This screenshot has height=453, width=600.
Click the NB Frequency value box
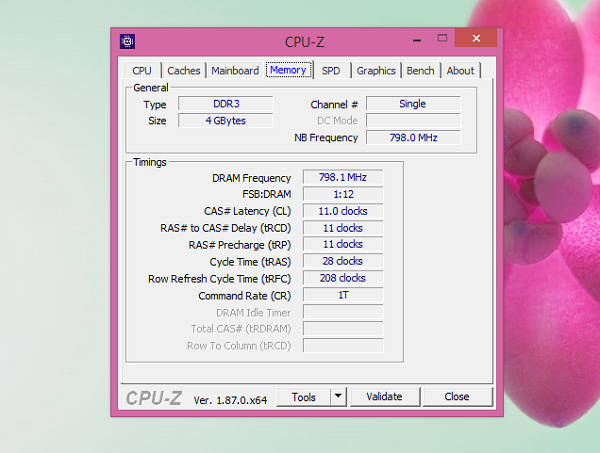pyautogui.click(x=412, y=138)
